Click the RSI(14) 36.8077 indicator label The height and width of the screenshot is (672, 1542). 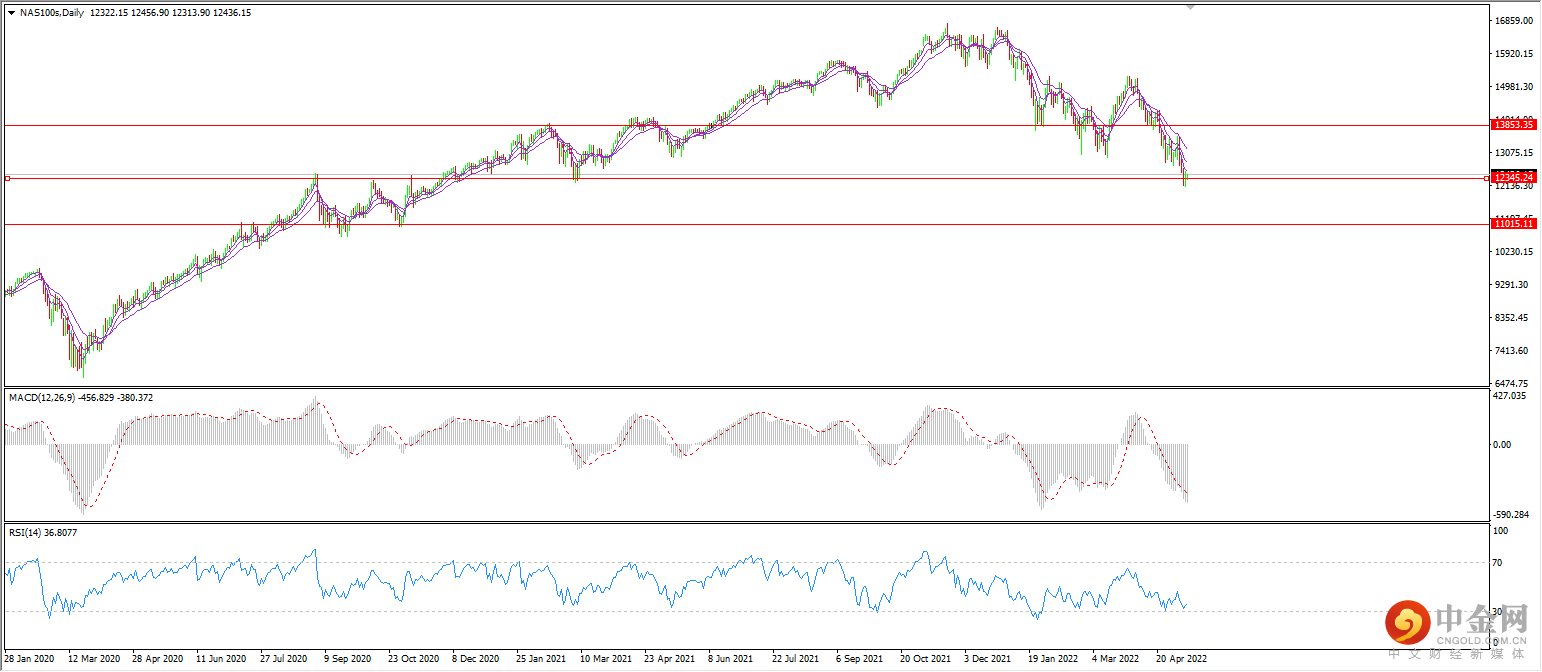(x=43, y=533)
